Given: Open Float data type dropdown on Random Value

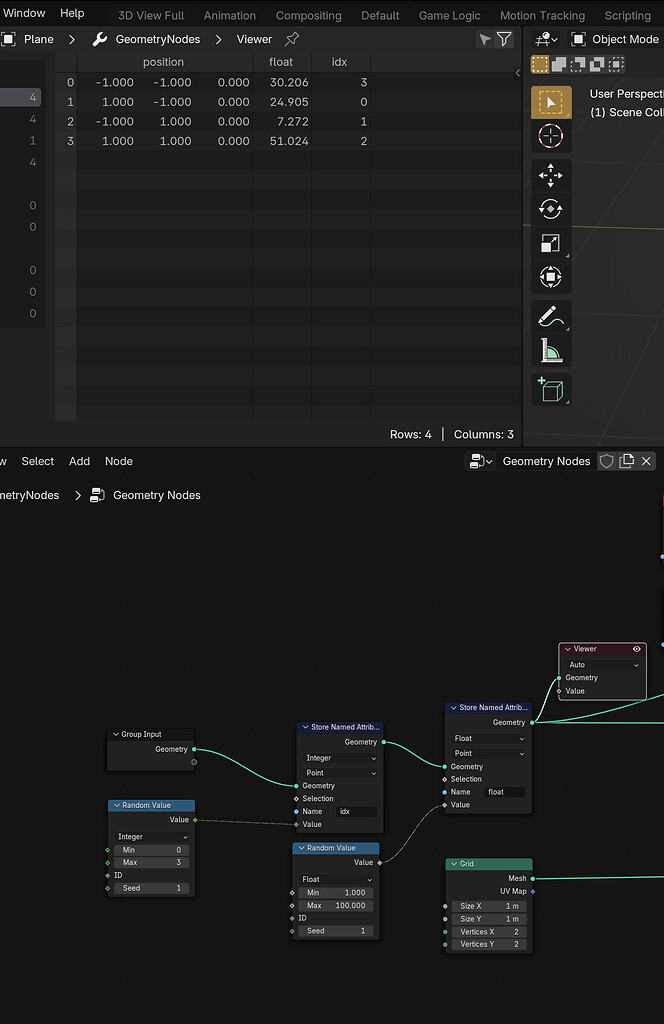Looking at the screenshot, I should coord(336,879).
